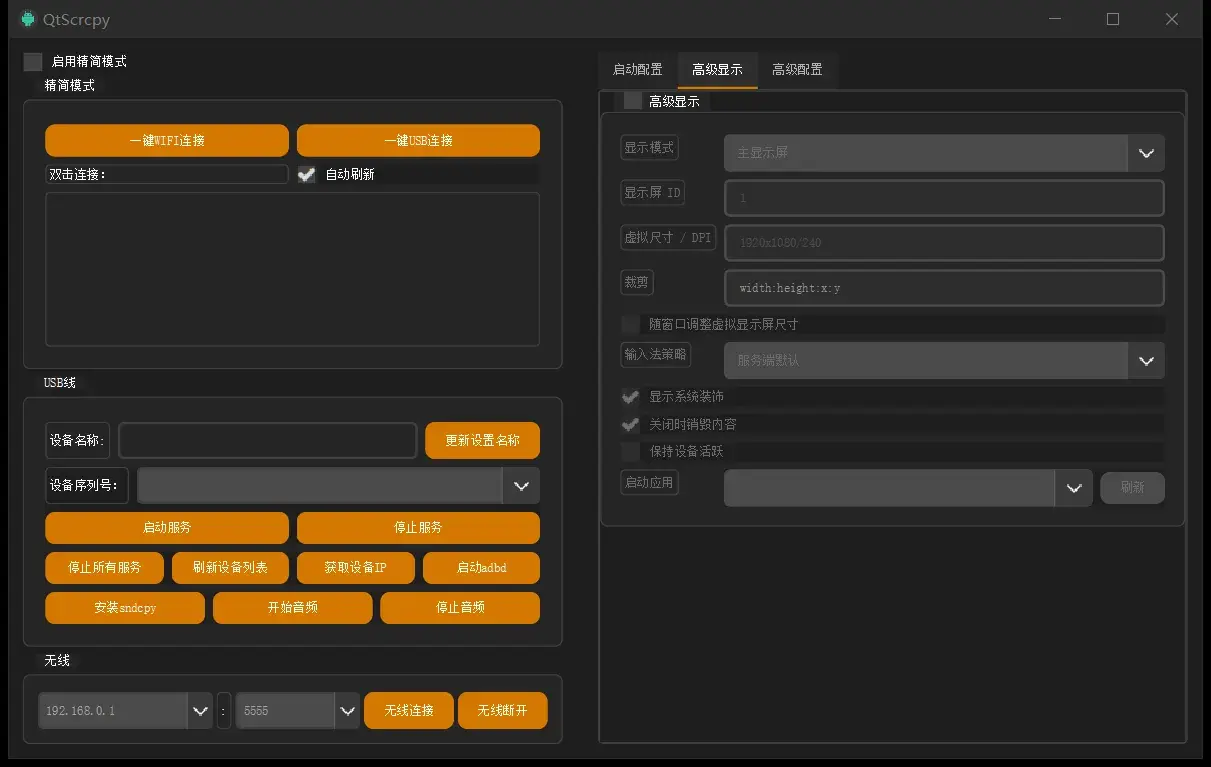Start audio with 开始音频 button
This screenshot has height=767, width=1211.
[292, 608]
